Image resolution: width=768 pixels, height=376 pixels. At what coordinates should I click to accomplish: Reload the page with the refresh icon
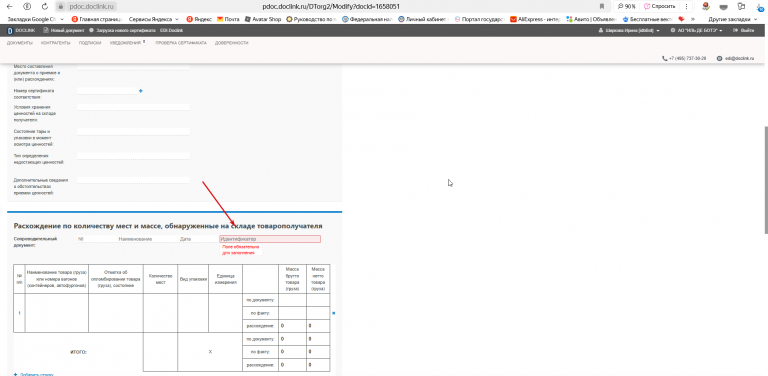click(x=45, y=6)
